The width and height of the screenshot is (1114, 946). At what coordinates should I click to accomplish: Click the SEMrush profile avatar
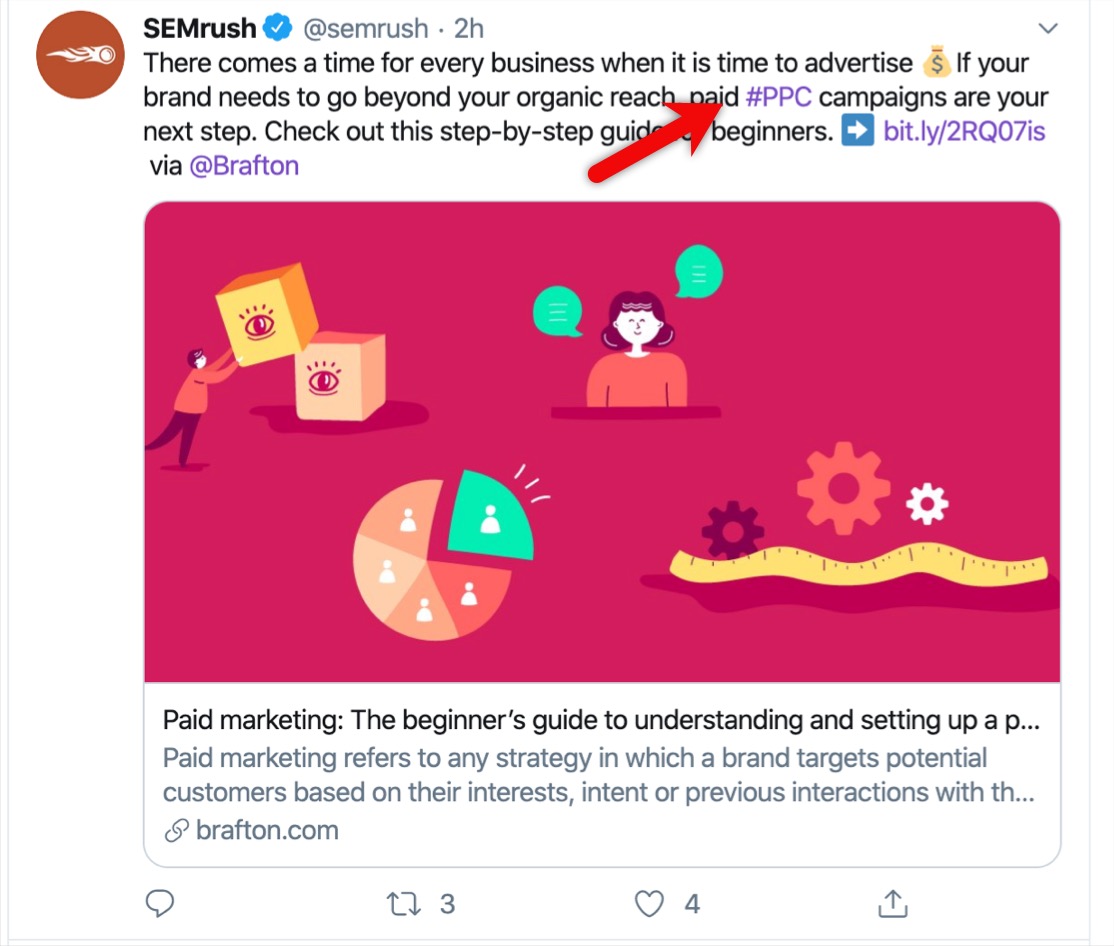click(80, 55)
